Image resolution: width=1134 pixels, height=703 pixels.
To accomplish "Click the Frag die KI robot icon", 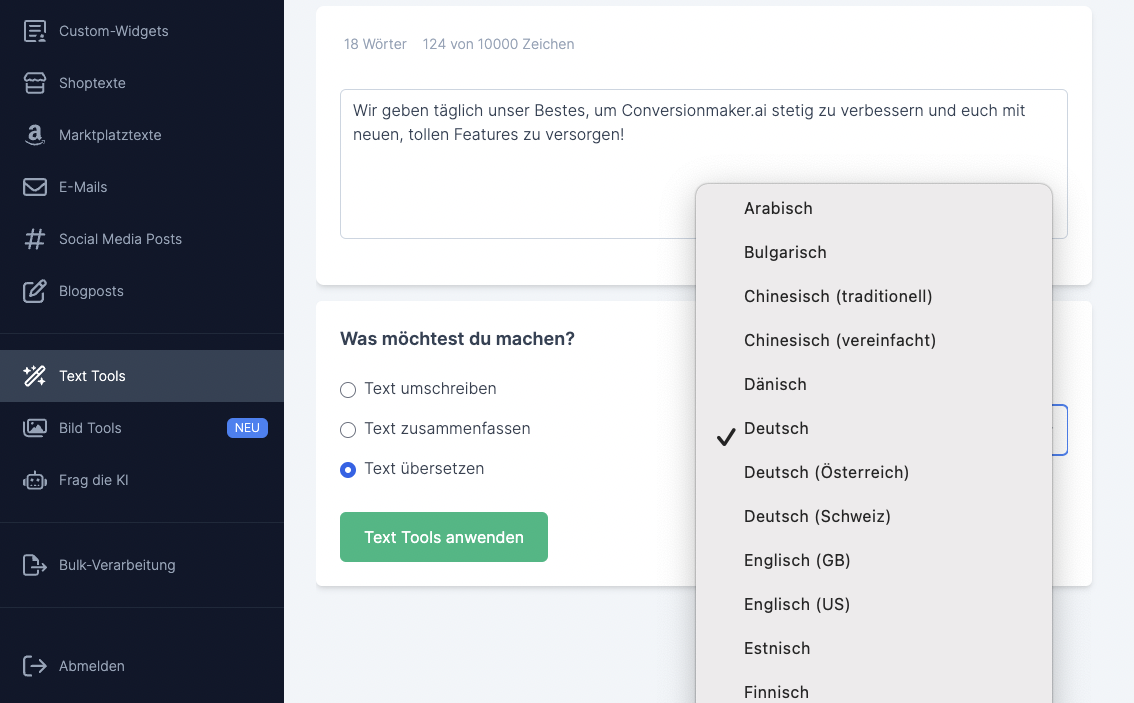I will [35, 480].
